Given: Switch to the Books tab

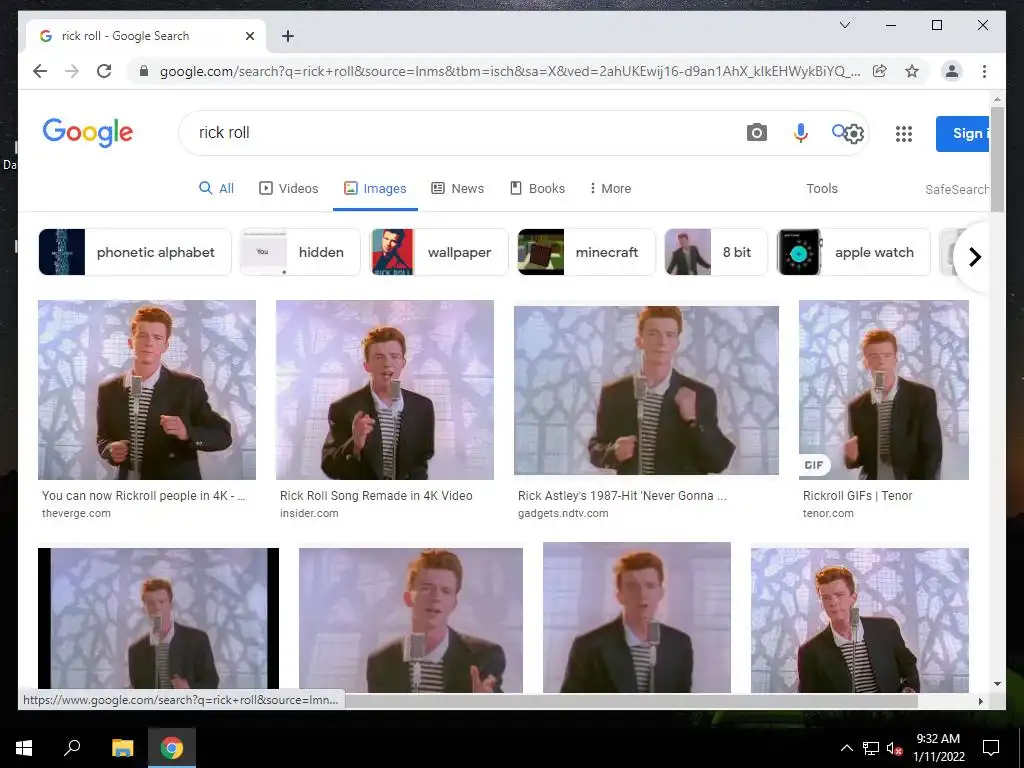Looking at the screenshot, I should 537,188.
